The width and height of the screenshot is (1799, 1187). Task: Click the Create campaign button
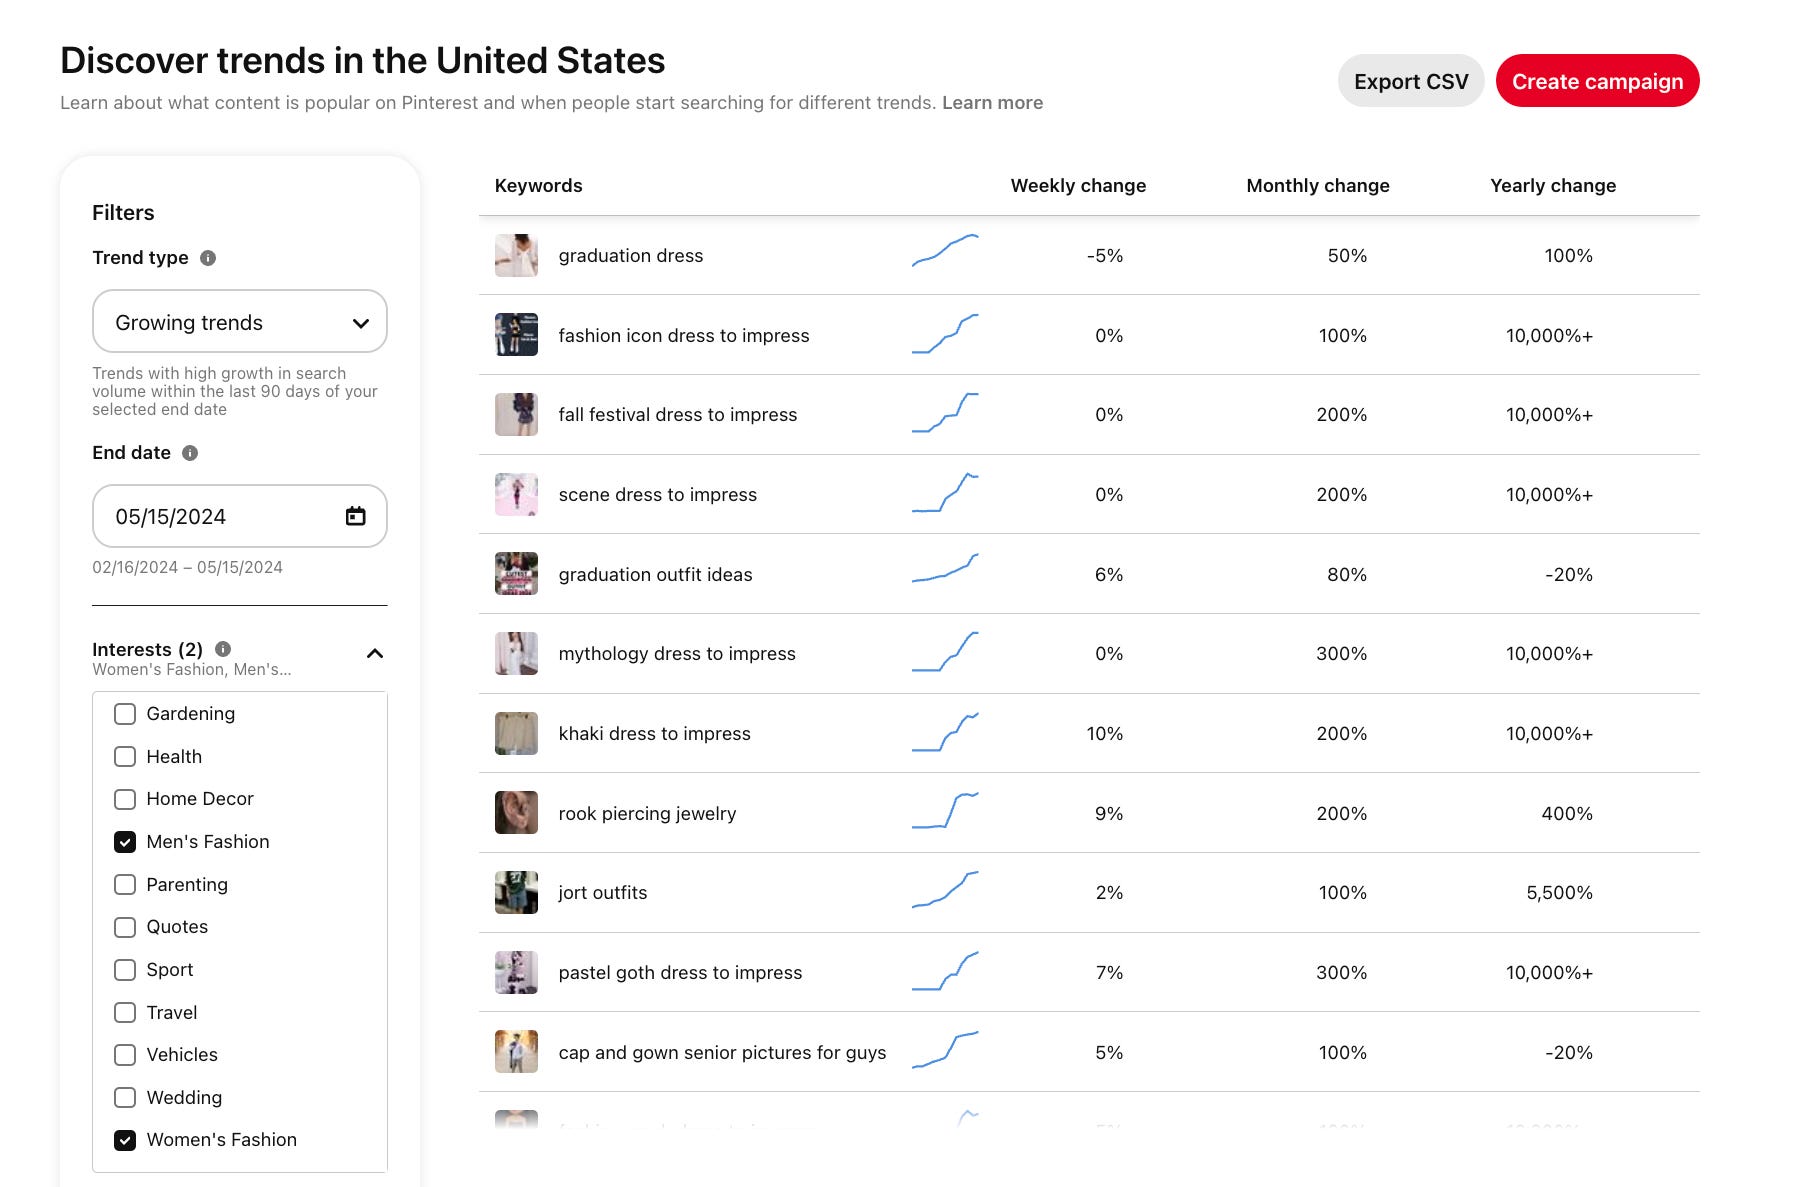coord(1597,81)
